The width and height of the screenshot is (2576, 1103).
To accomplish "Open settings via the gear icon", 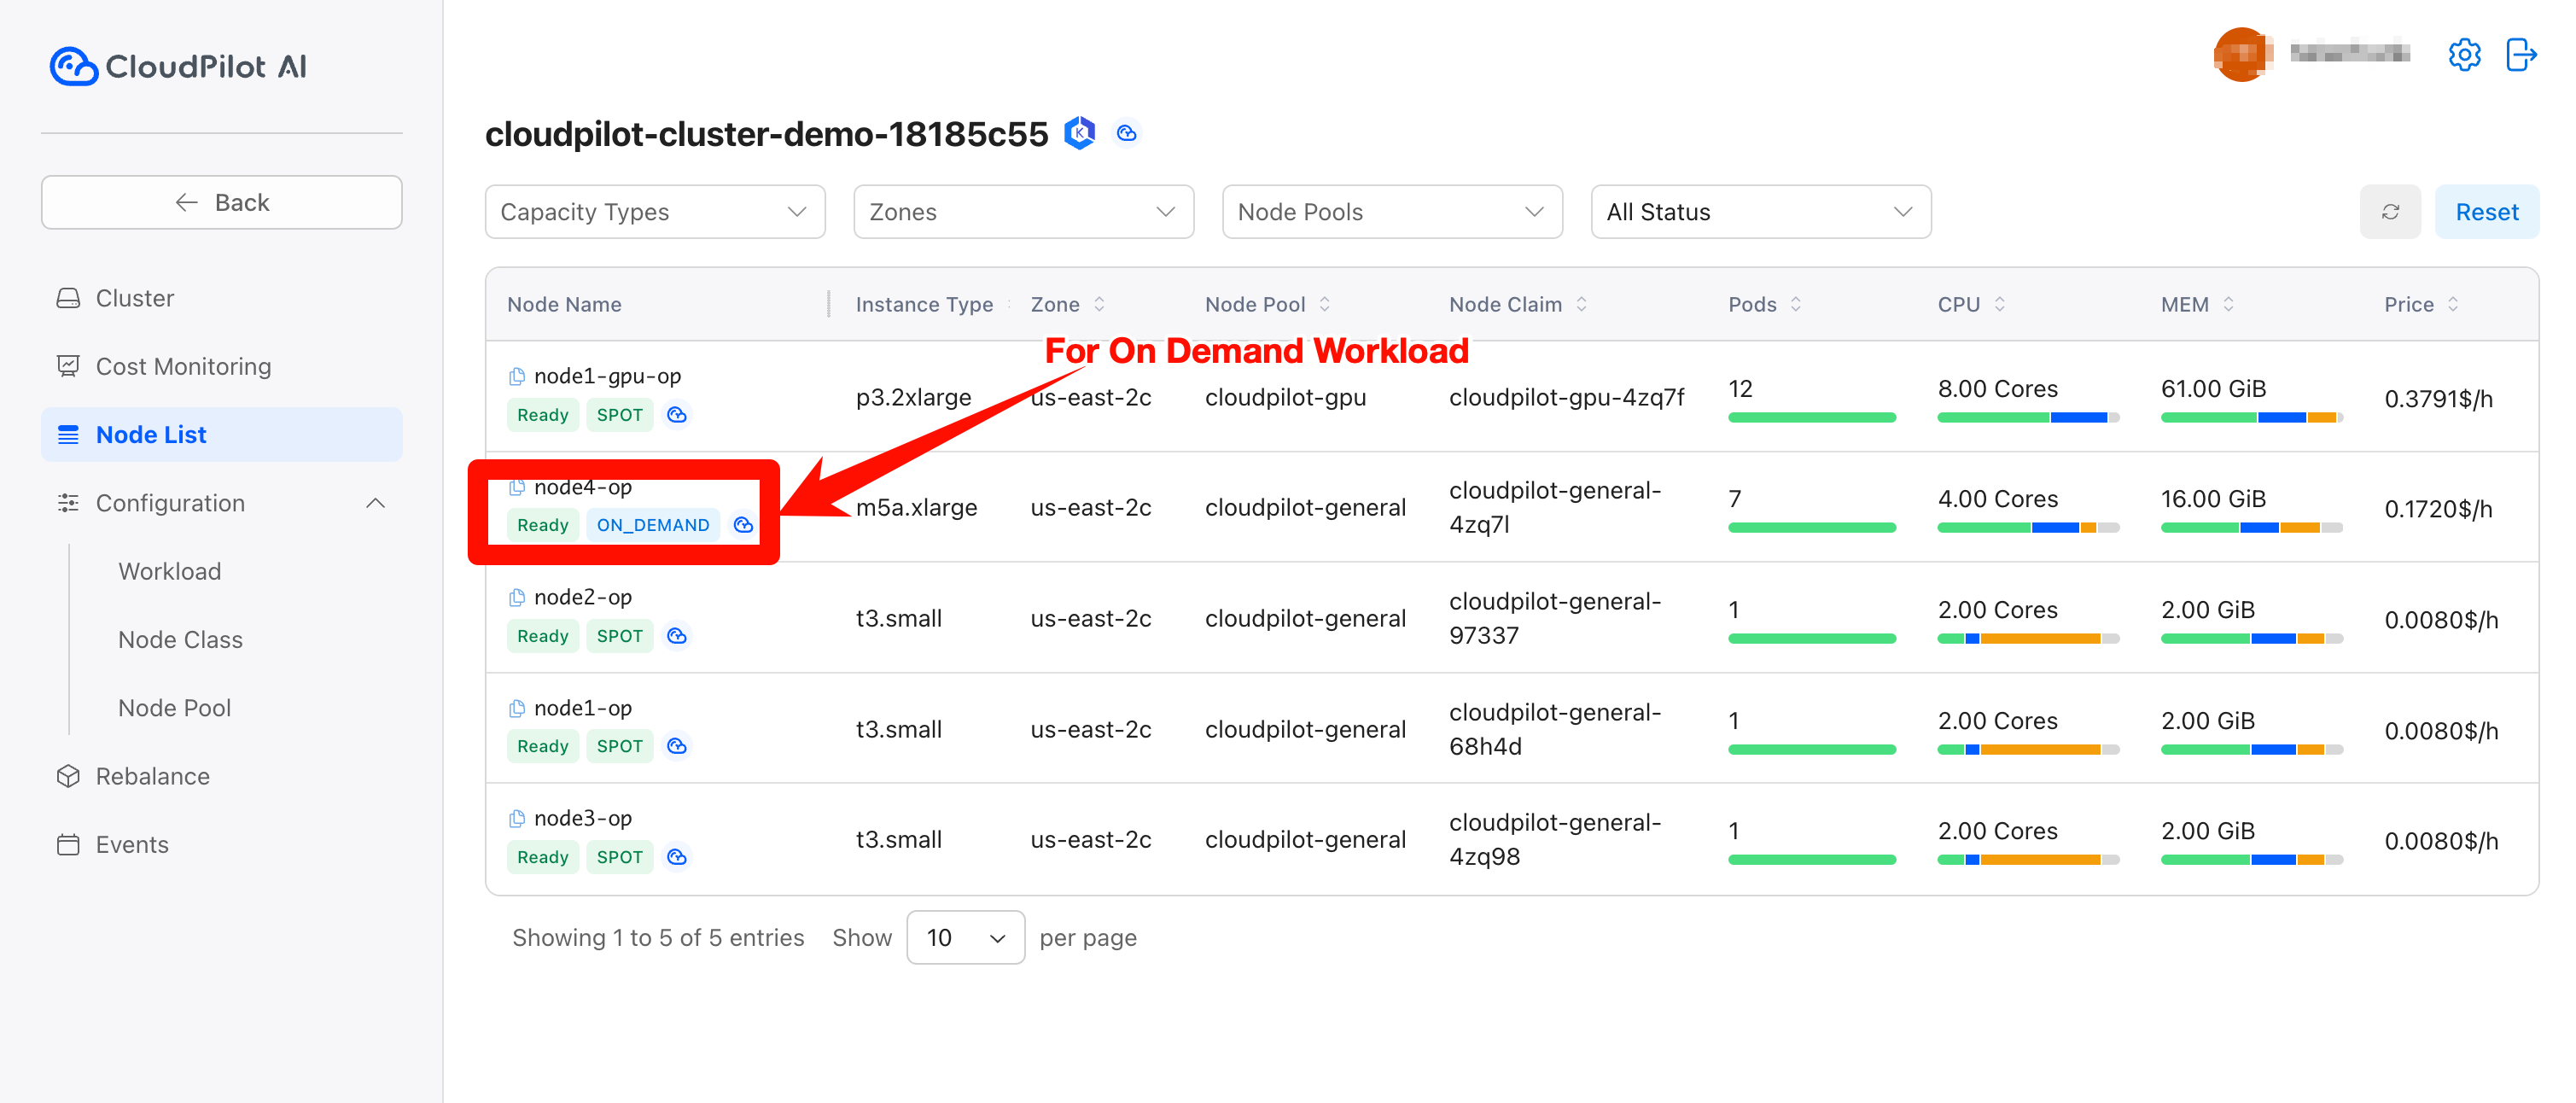I will (x=2465, y=55).
